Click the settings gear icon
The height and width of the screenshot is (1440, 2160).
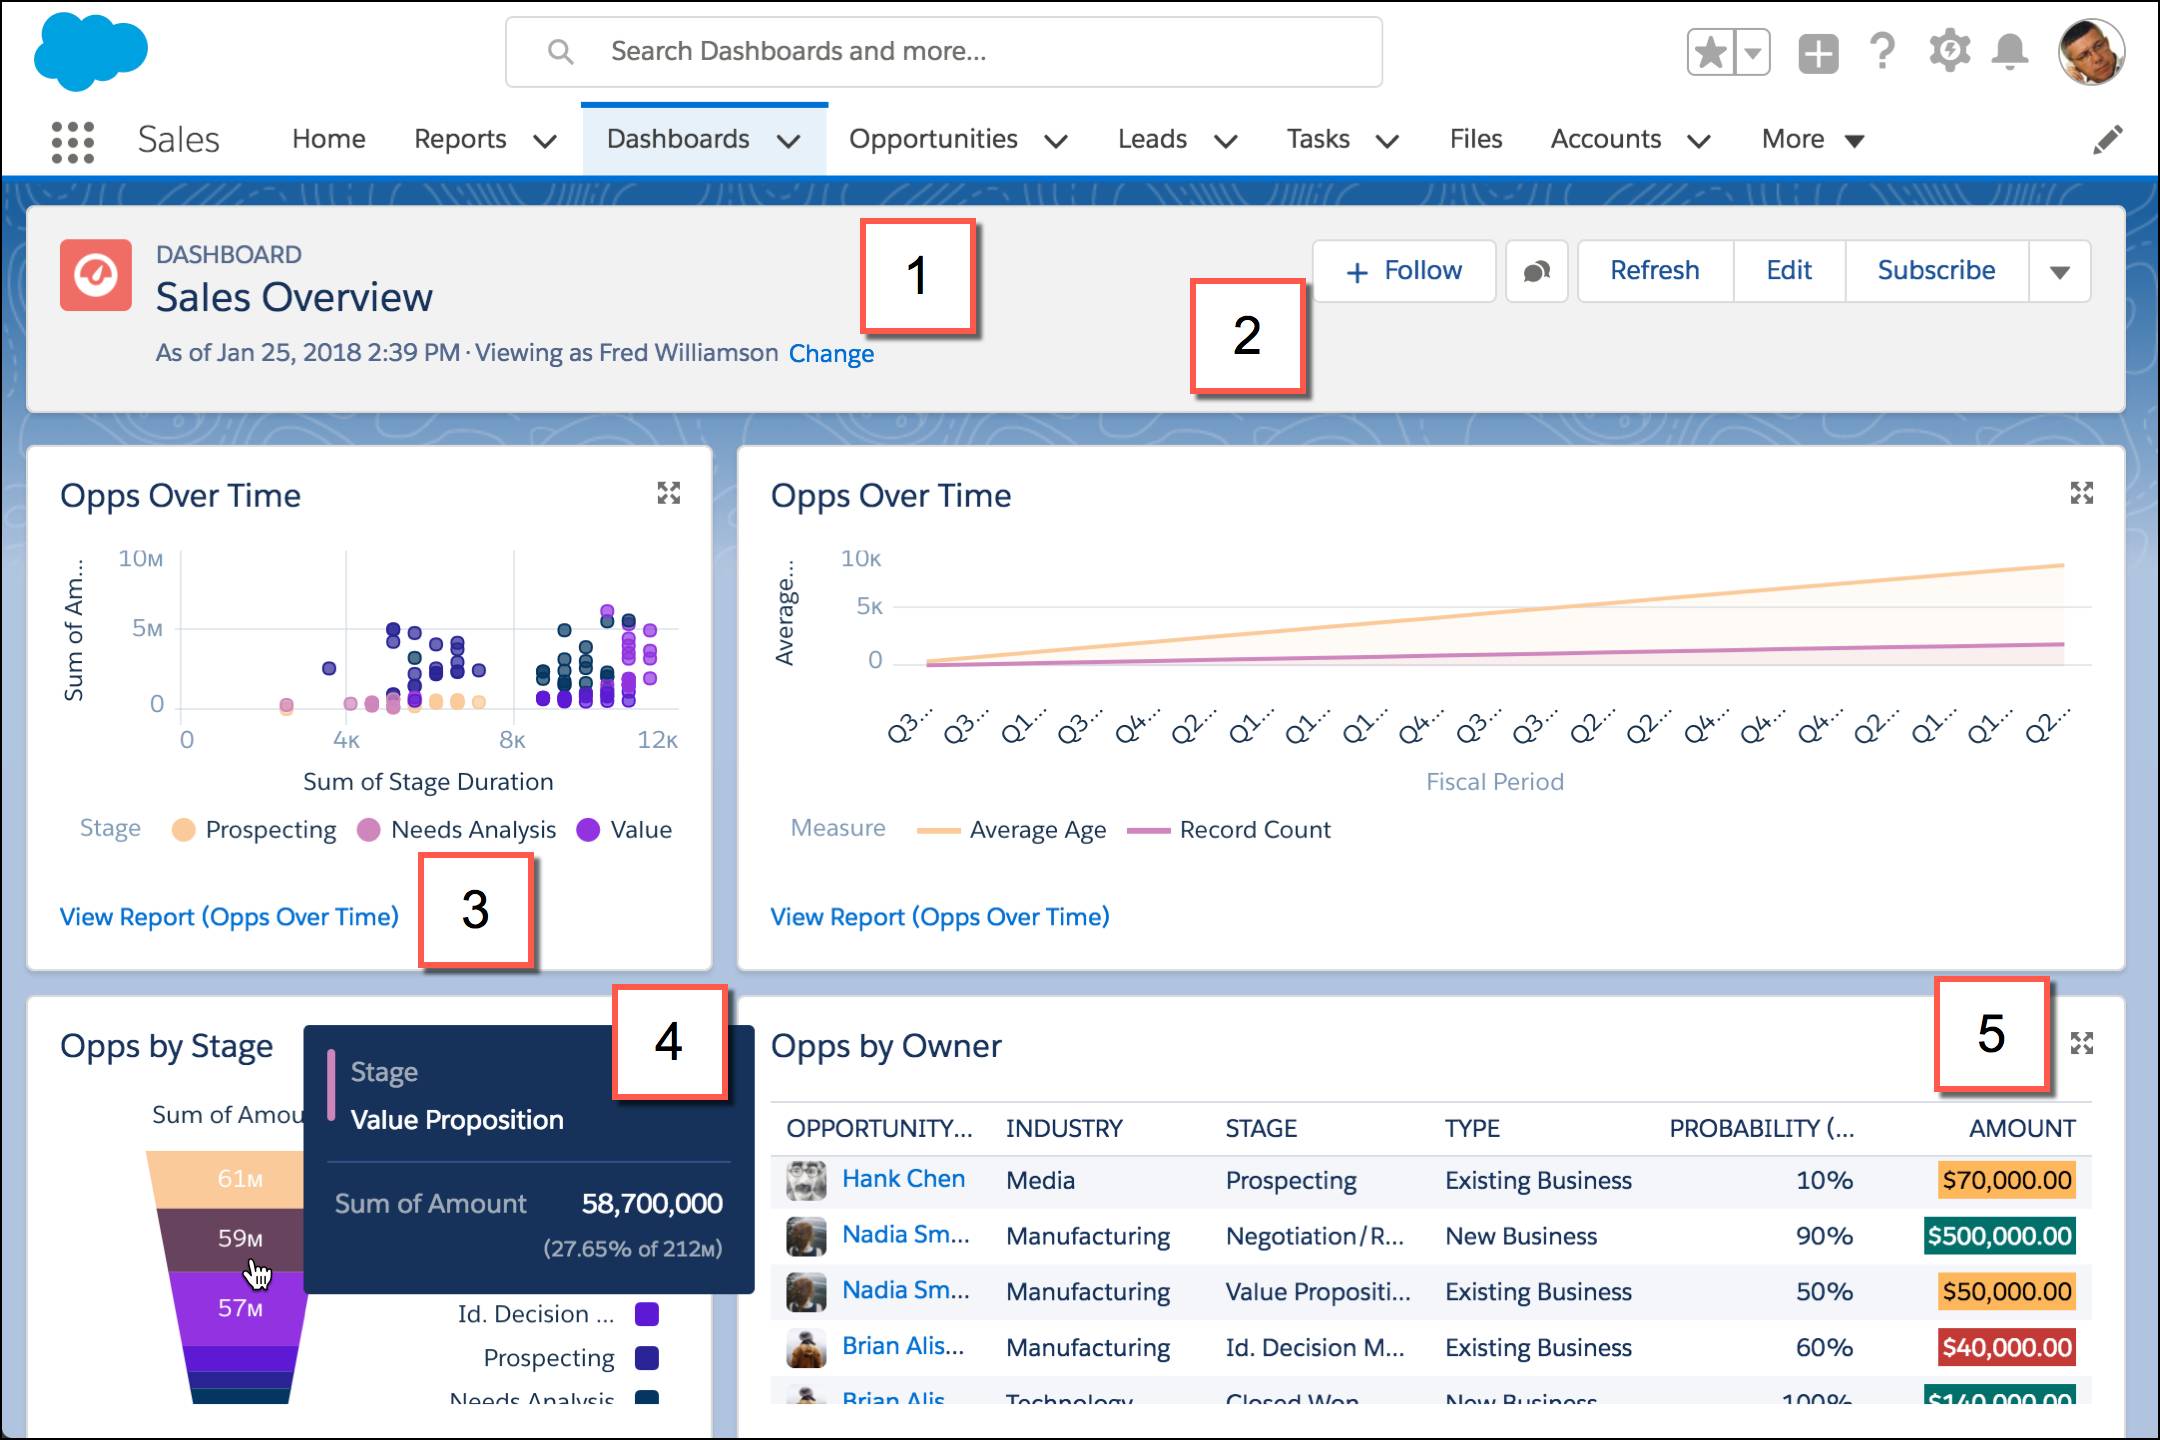pos(1945,51)
